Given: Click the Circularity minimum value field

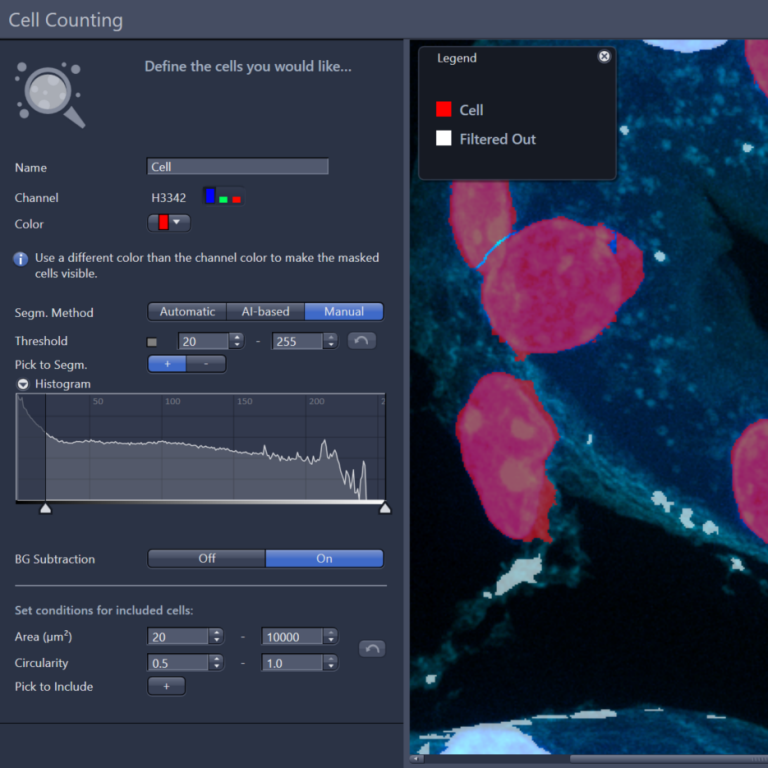Looking at the screenshot, I should (x=177, y=663).
